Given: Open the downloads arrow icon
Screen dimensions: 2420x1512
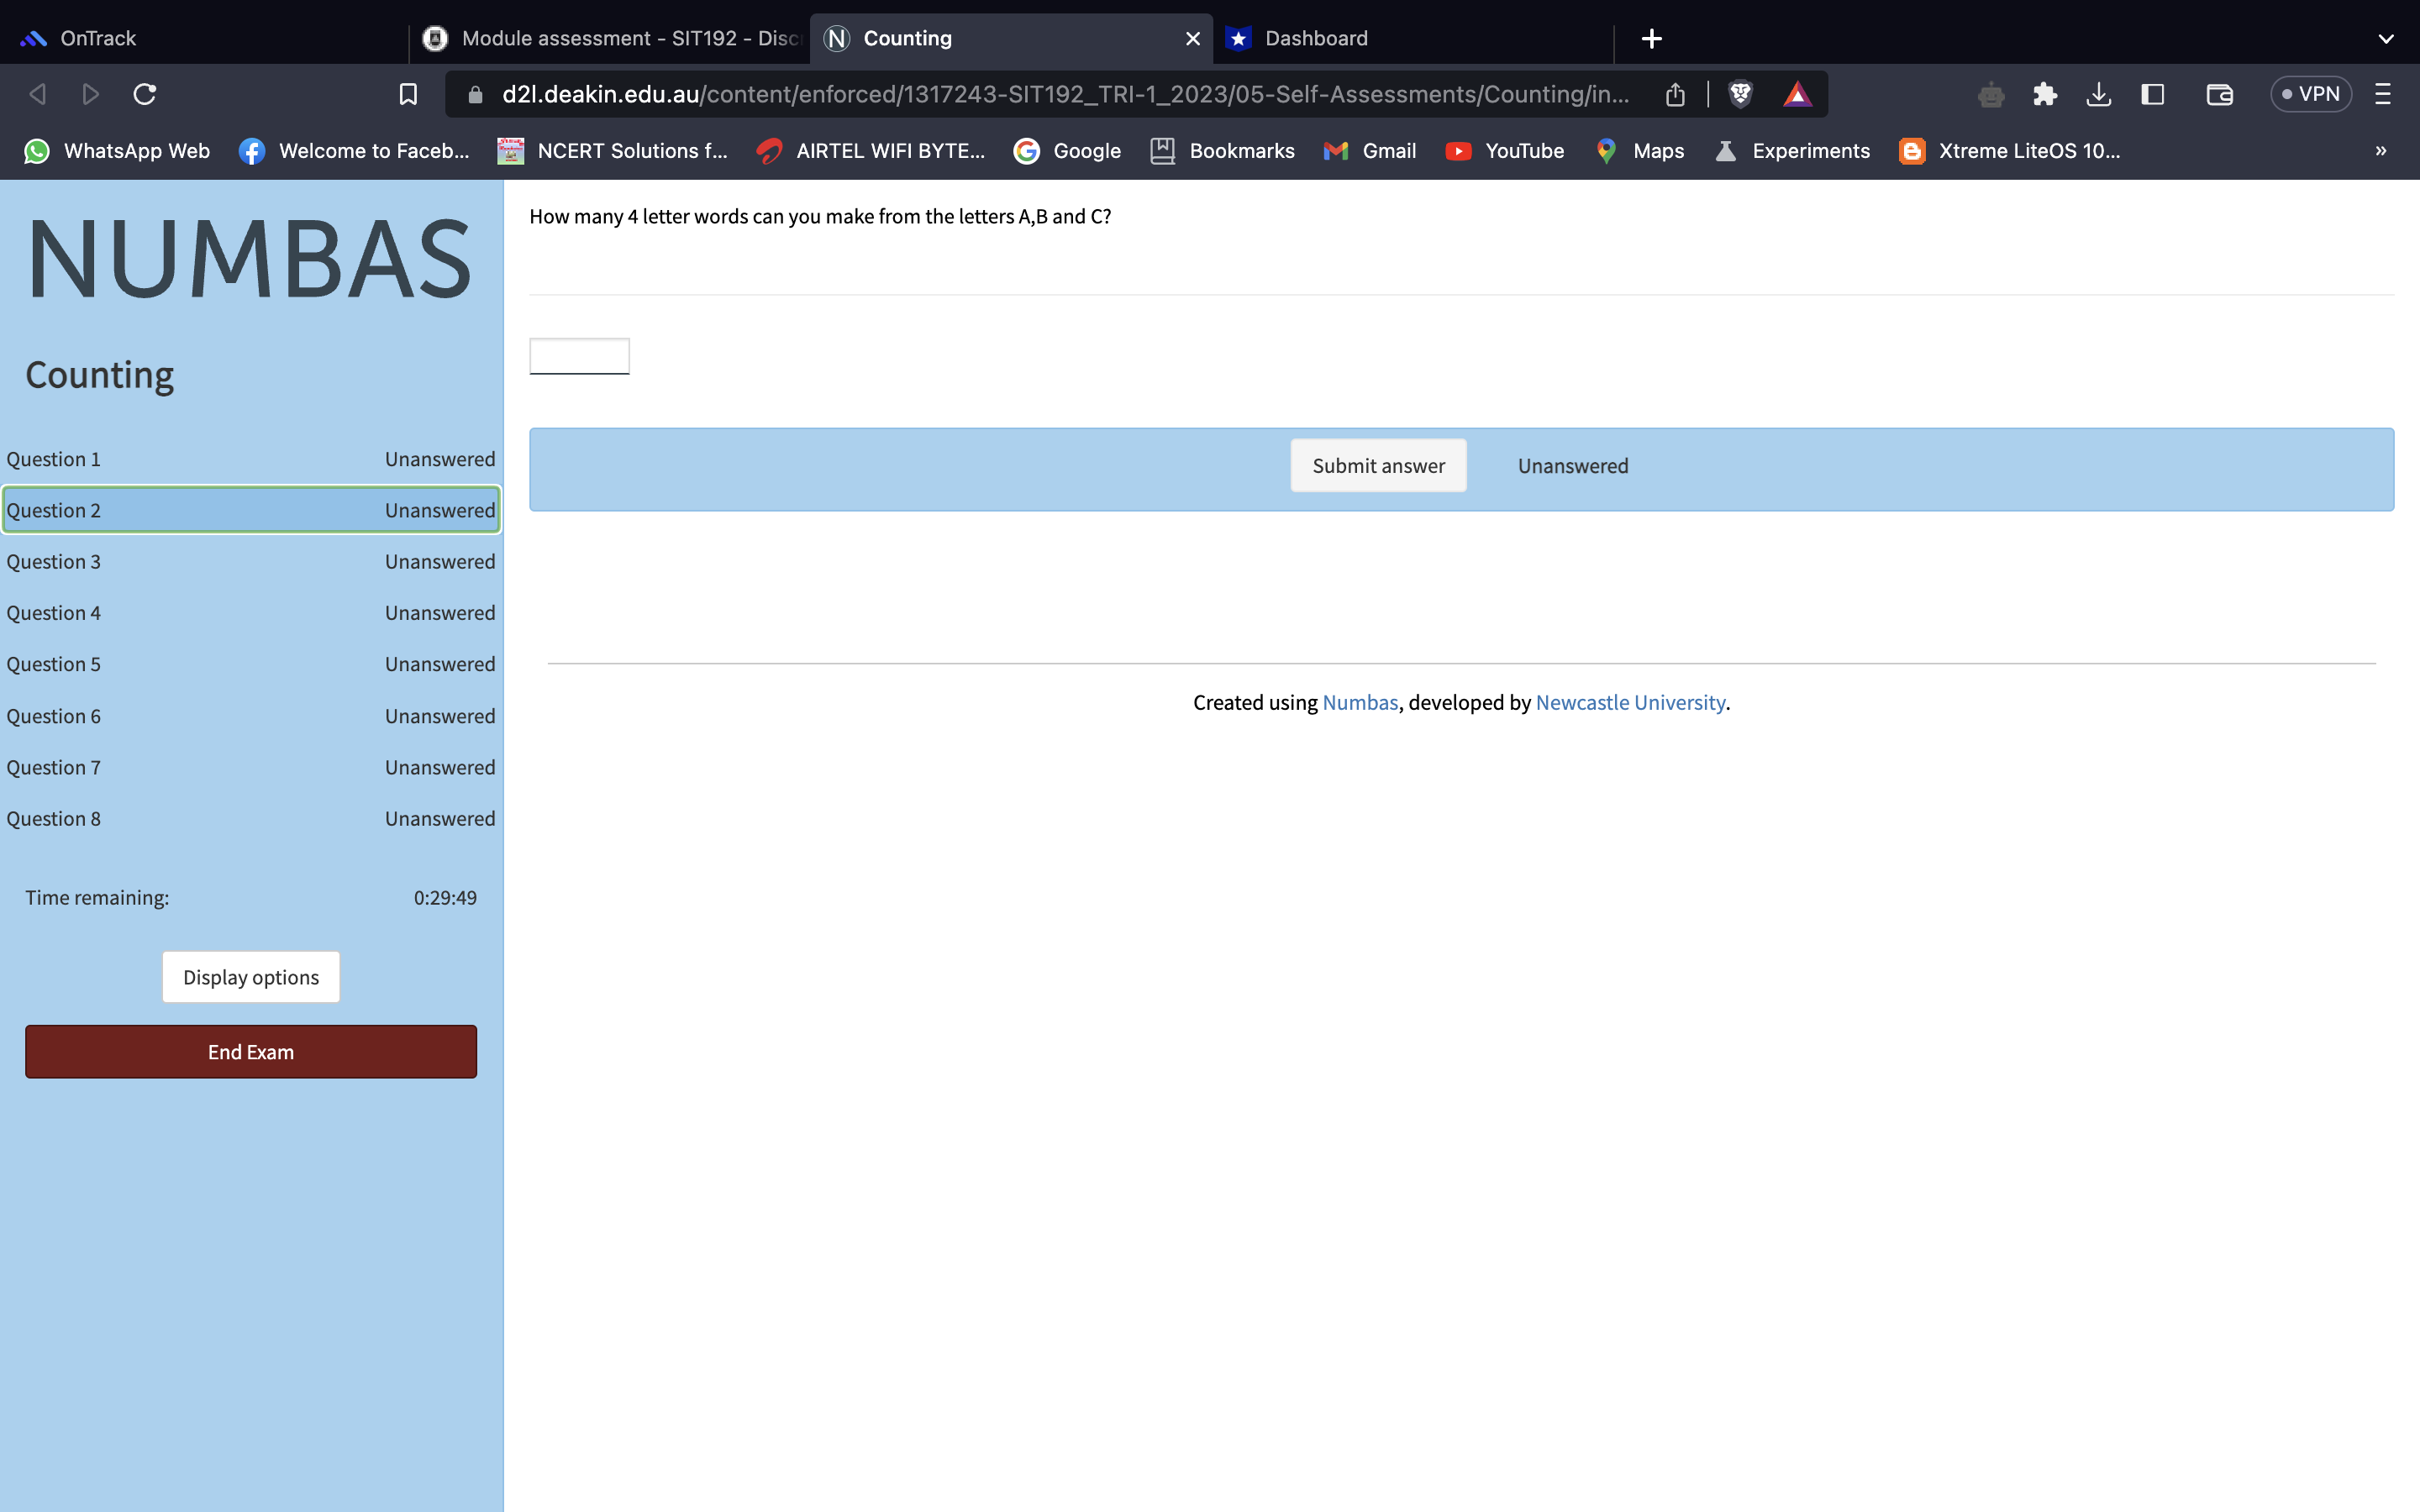Looking at the screenshot, I should (x=2098, y=94).
